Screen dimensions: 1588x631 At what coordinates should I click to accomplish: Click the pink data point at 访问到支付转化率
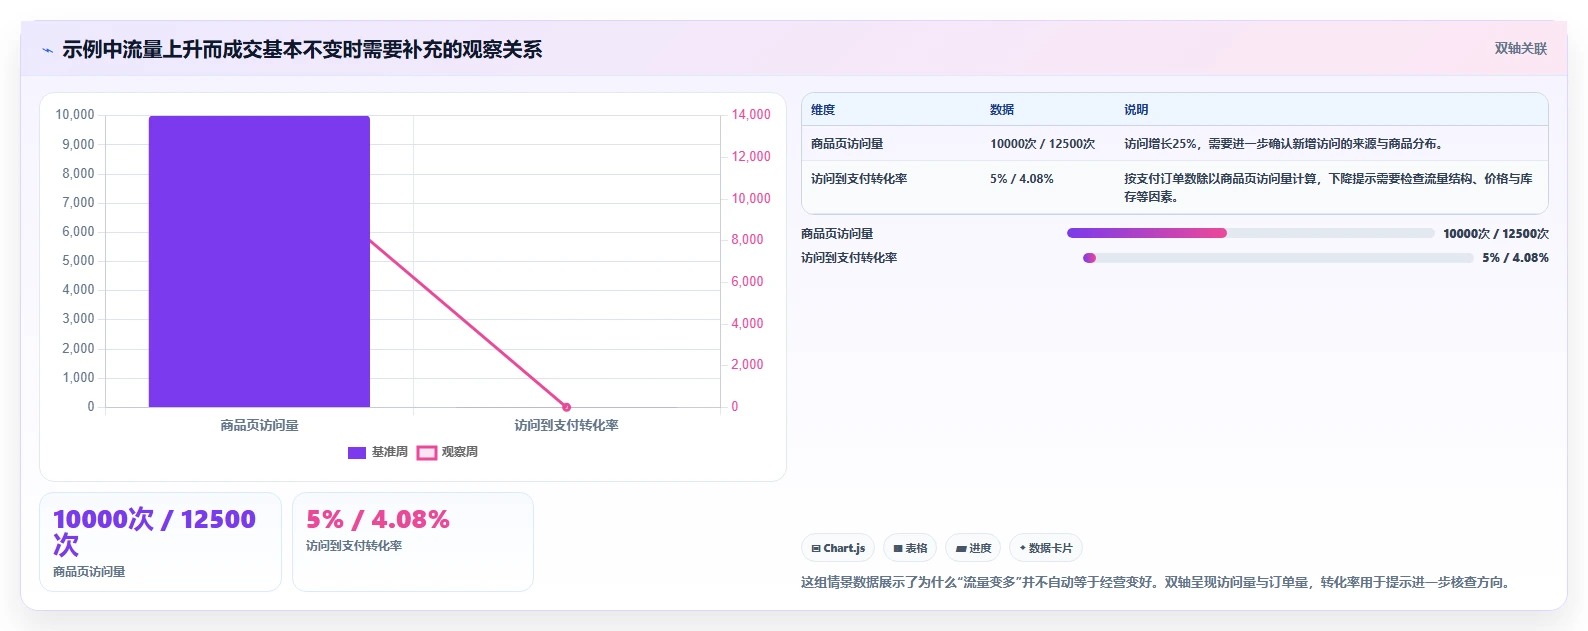tap(566, 407)
